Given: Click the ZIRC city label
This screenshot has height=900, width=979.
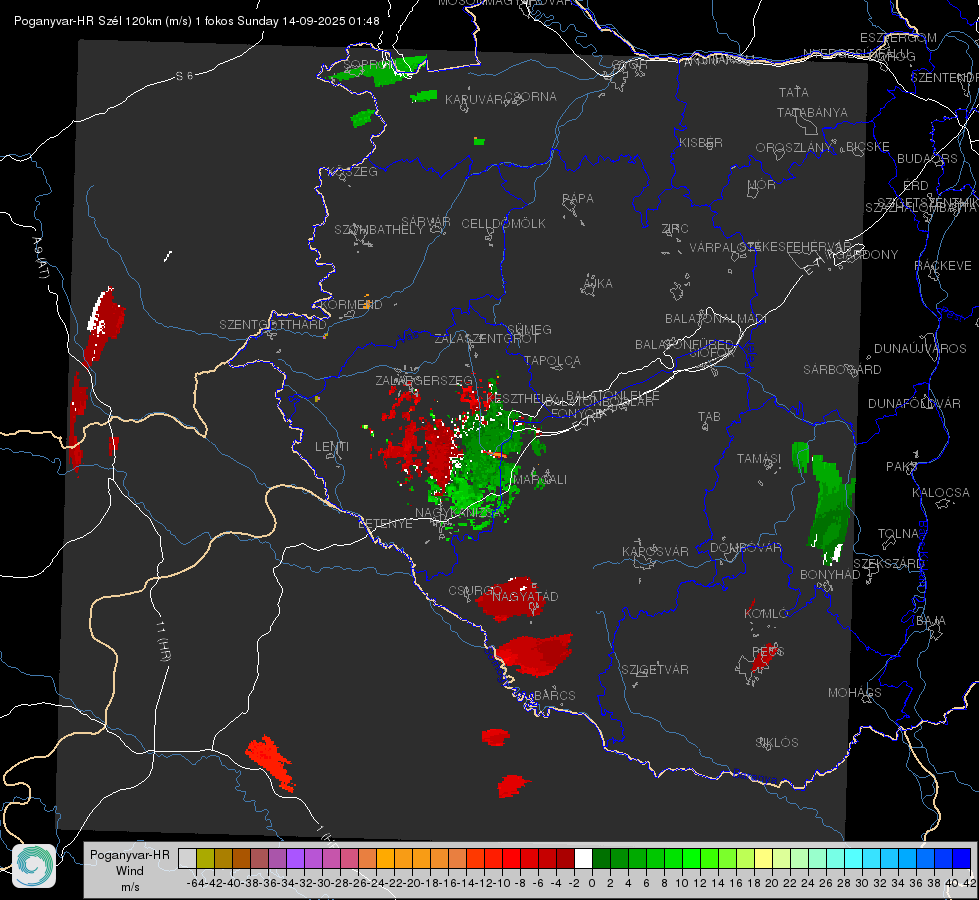Looking at the screenshot, I should click(675, 229).
